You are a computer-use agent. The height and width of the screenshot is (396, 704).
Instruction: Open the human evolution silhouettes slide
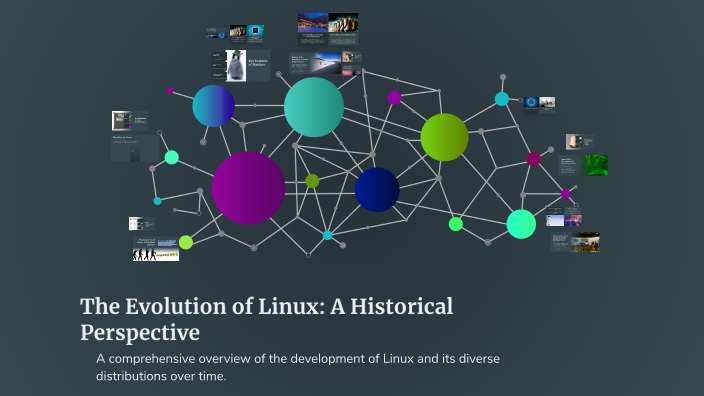156,249
